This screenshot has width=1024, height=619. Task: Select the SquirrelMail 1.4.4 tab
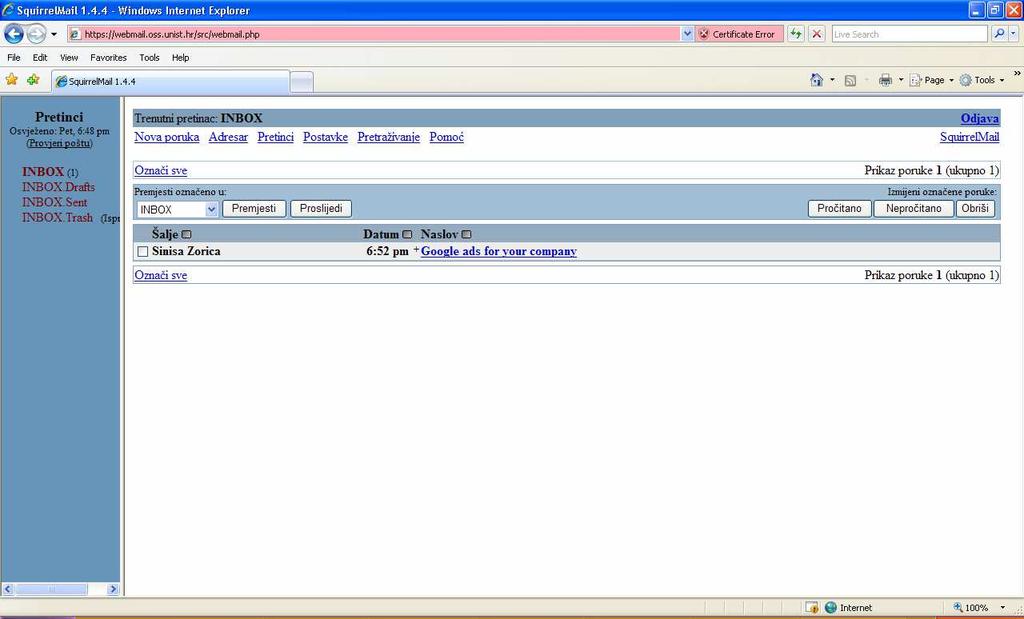pyautogui.click(x=170, y=82)
